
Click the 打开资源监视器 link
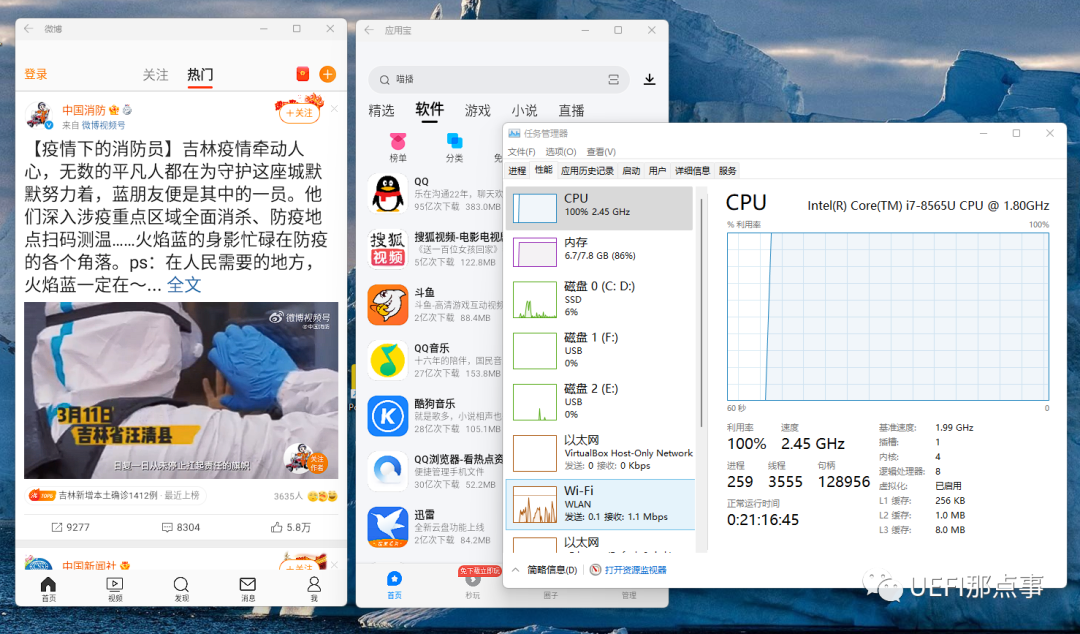tap(635, 570)
